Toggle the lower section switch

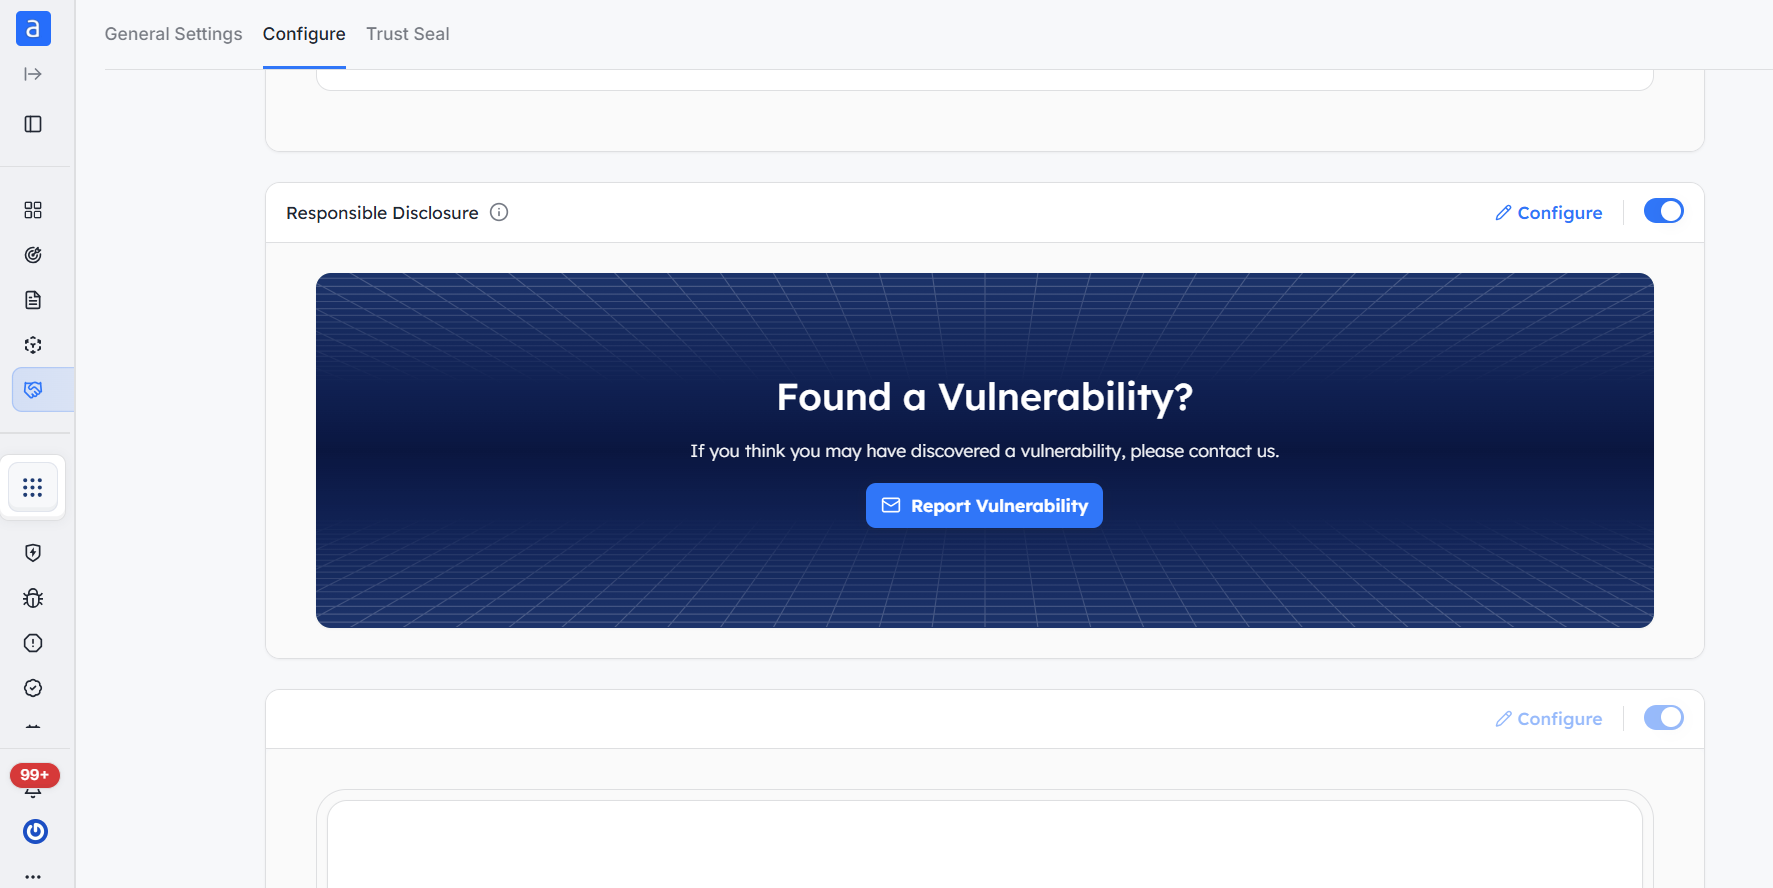pyautogui.click(x=1664, y=718)
